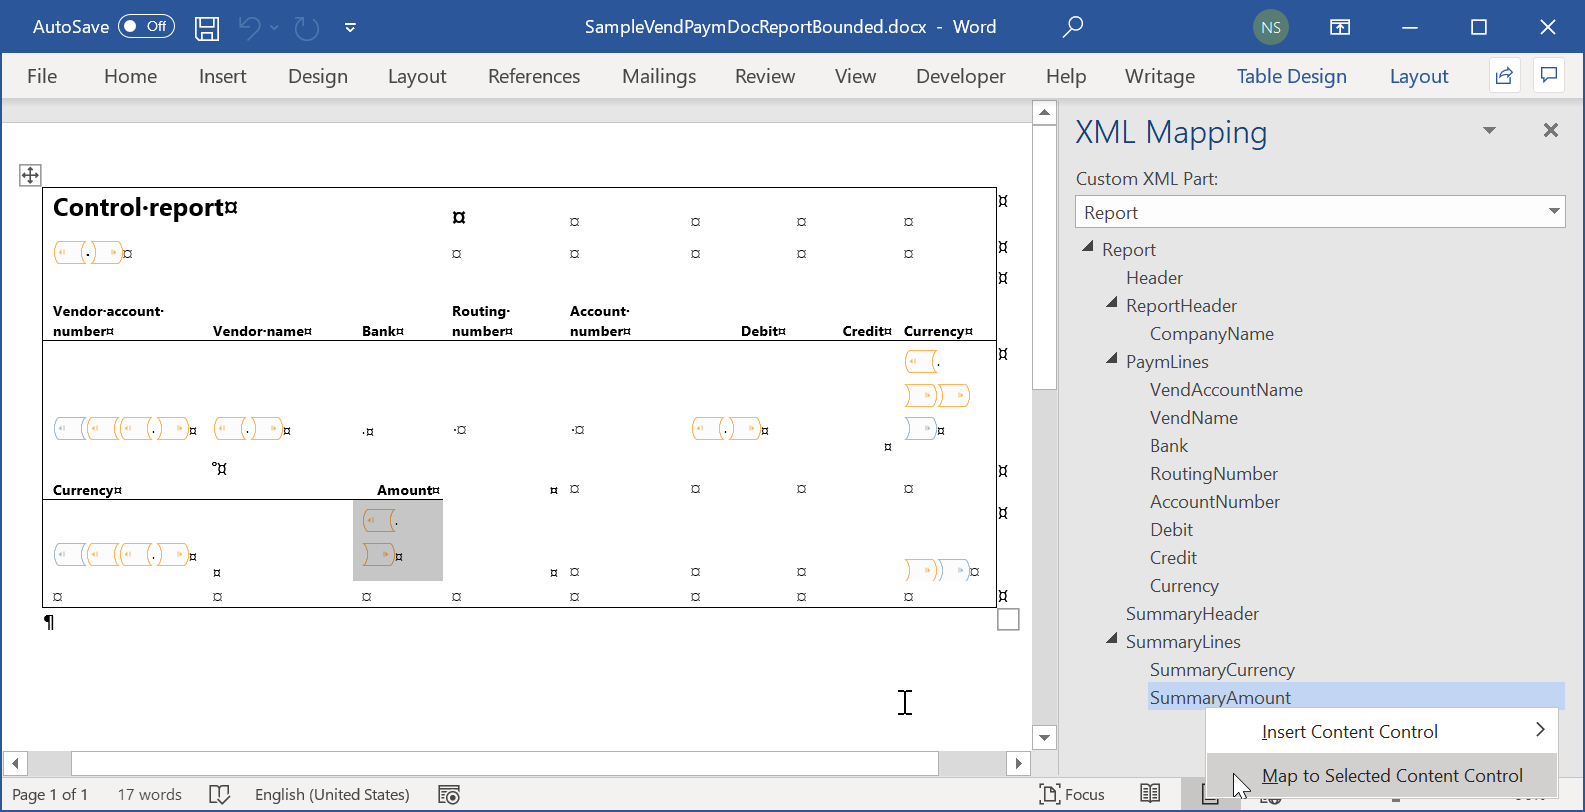1585x812 pixels.
Task: Click vertical scrollbar down arrow
Action: coord(1044,738)
